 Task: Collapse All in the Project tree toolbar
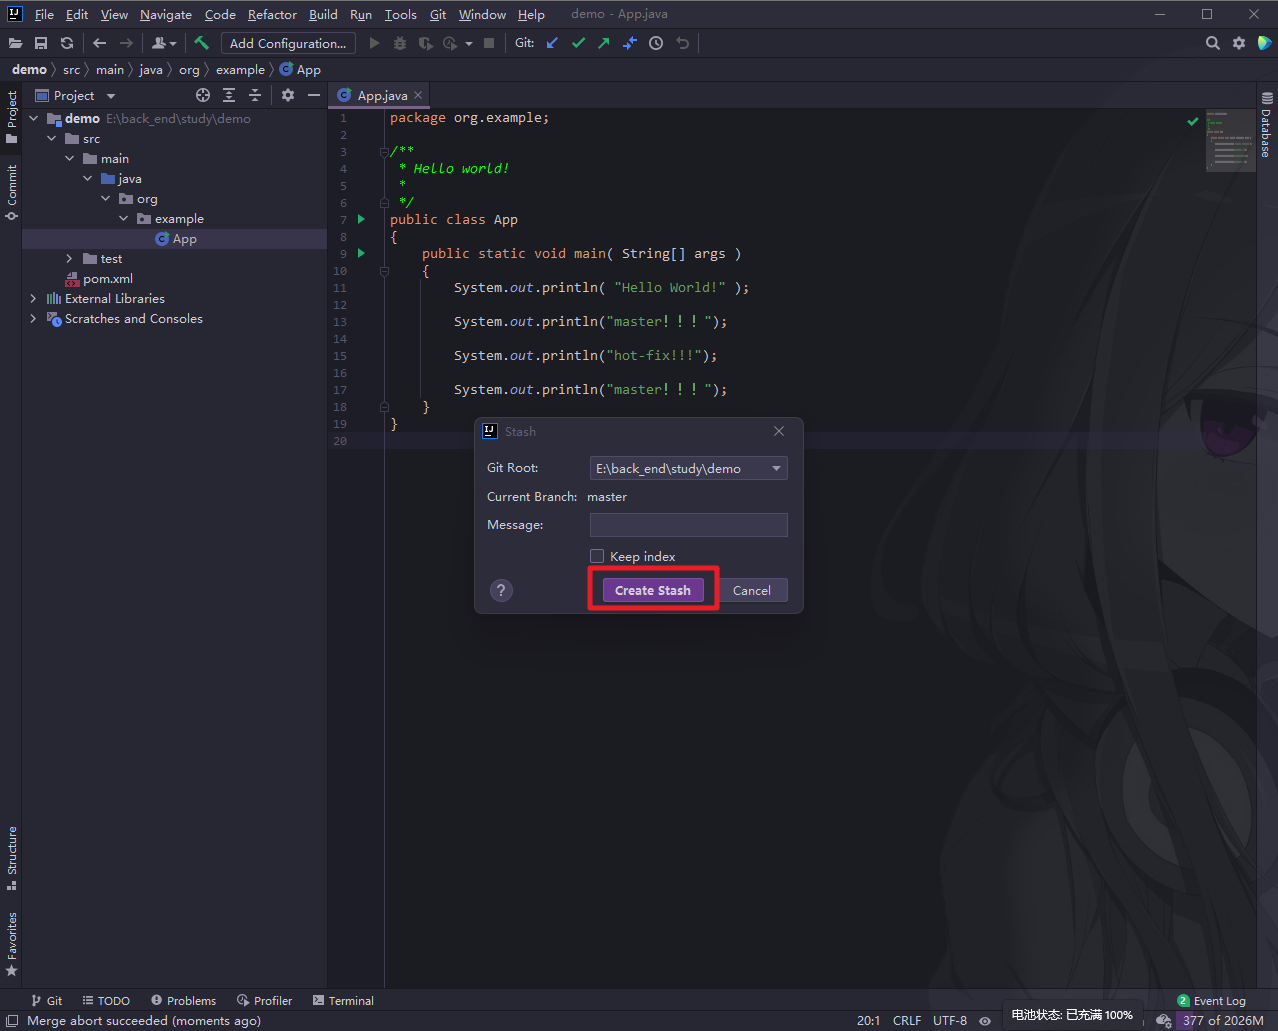coord(254,95)
